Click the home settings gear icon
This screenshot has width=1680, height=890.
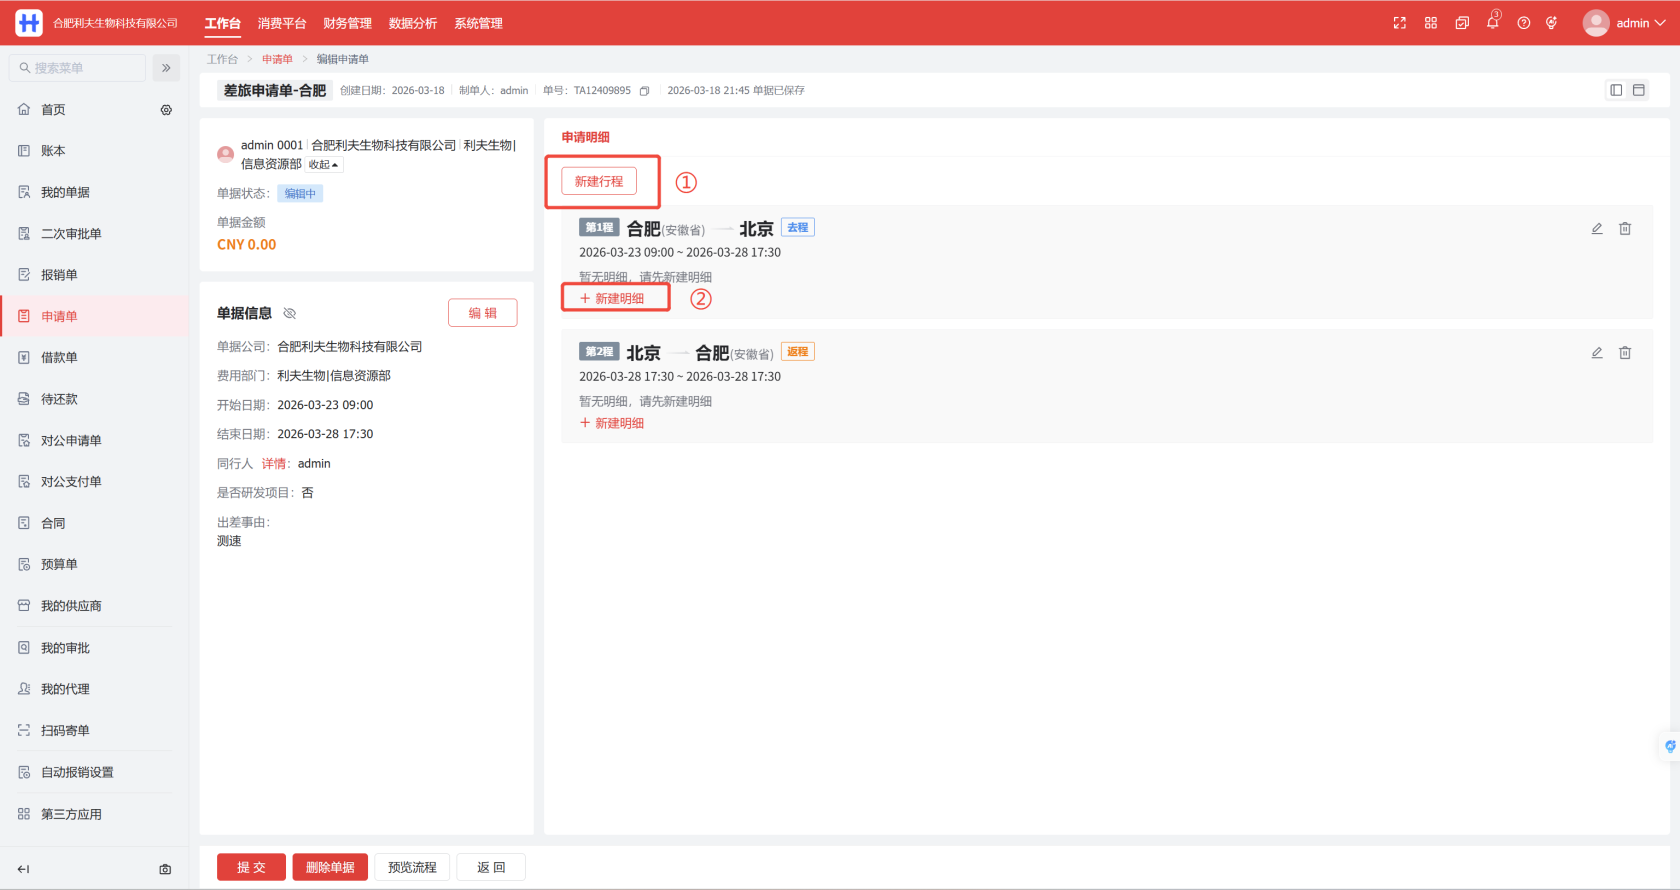166,110
